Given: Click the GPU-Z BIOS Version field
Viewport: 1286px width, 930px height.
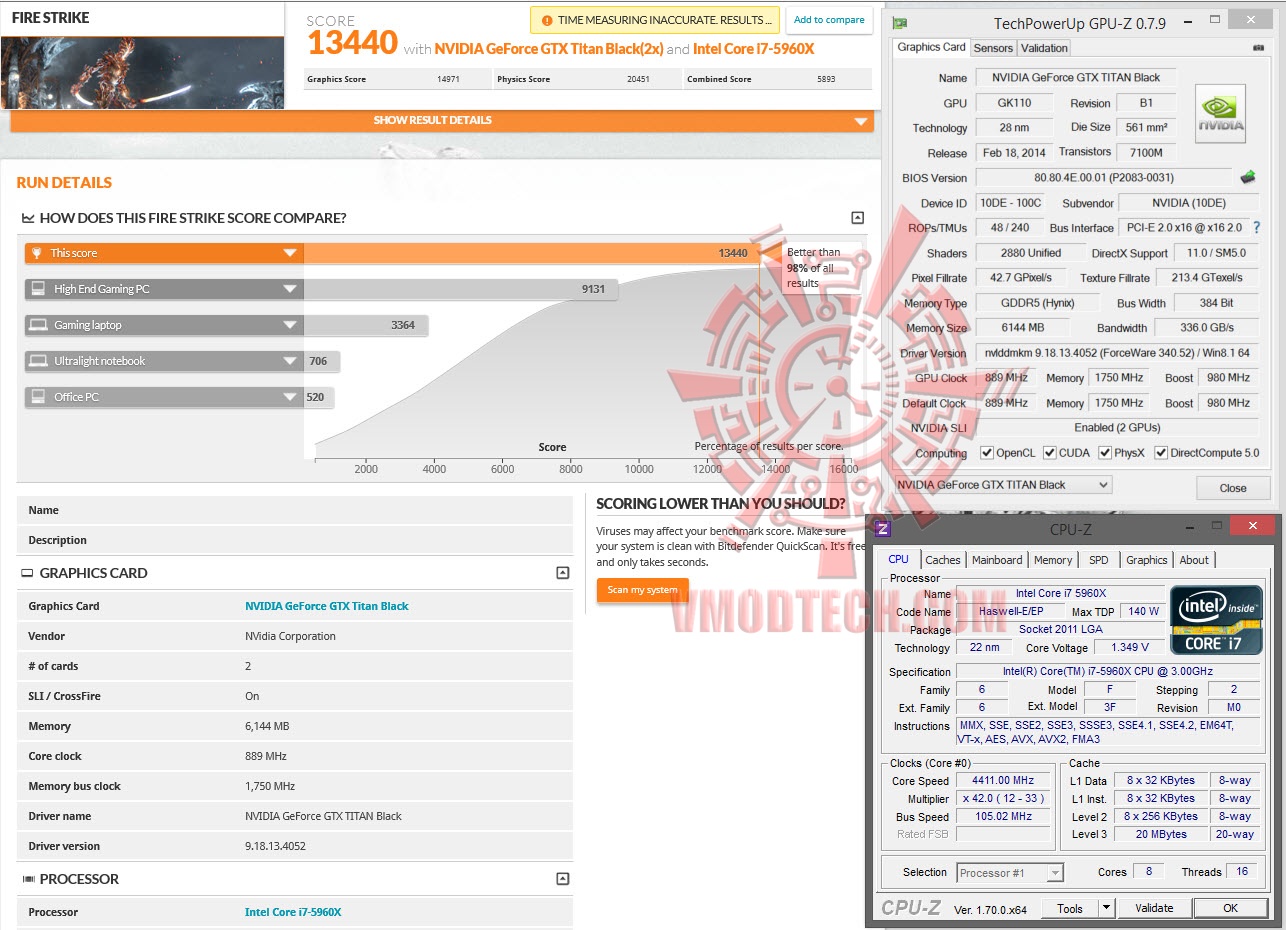Looking at the screenshot, I should pos(1105,178).
